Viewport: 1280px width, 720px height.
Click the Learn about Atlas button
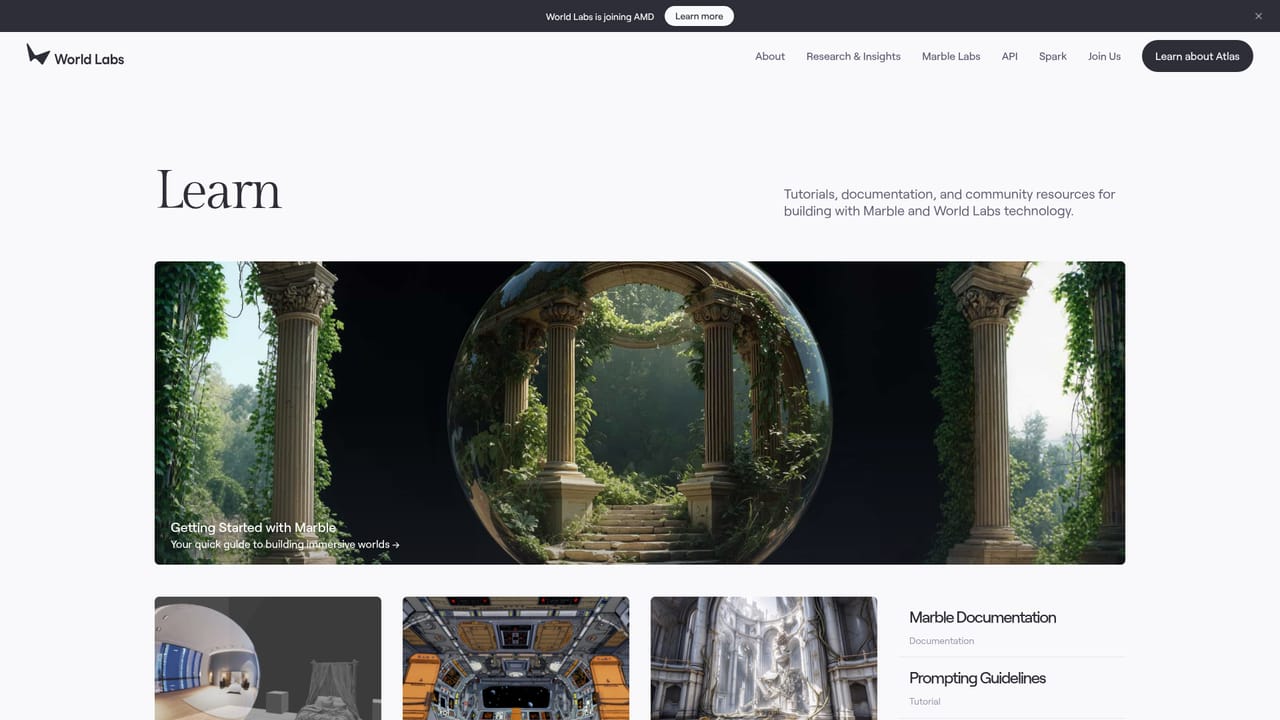click(x=1197, y=56)
